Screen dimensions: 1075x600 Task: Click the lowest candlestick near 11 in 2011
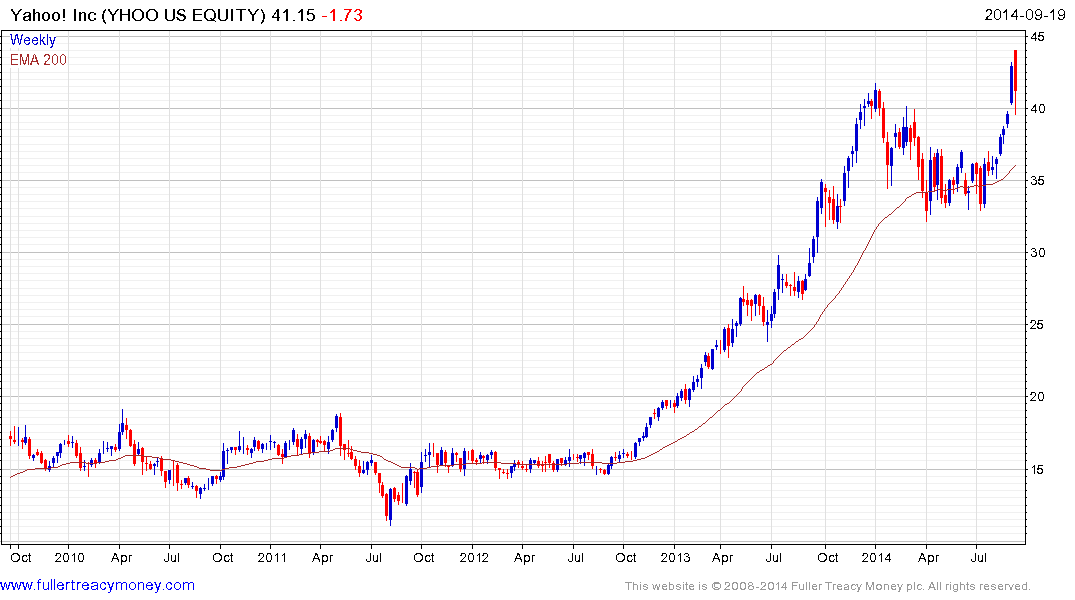(390, 506)
